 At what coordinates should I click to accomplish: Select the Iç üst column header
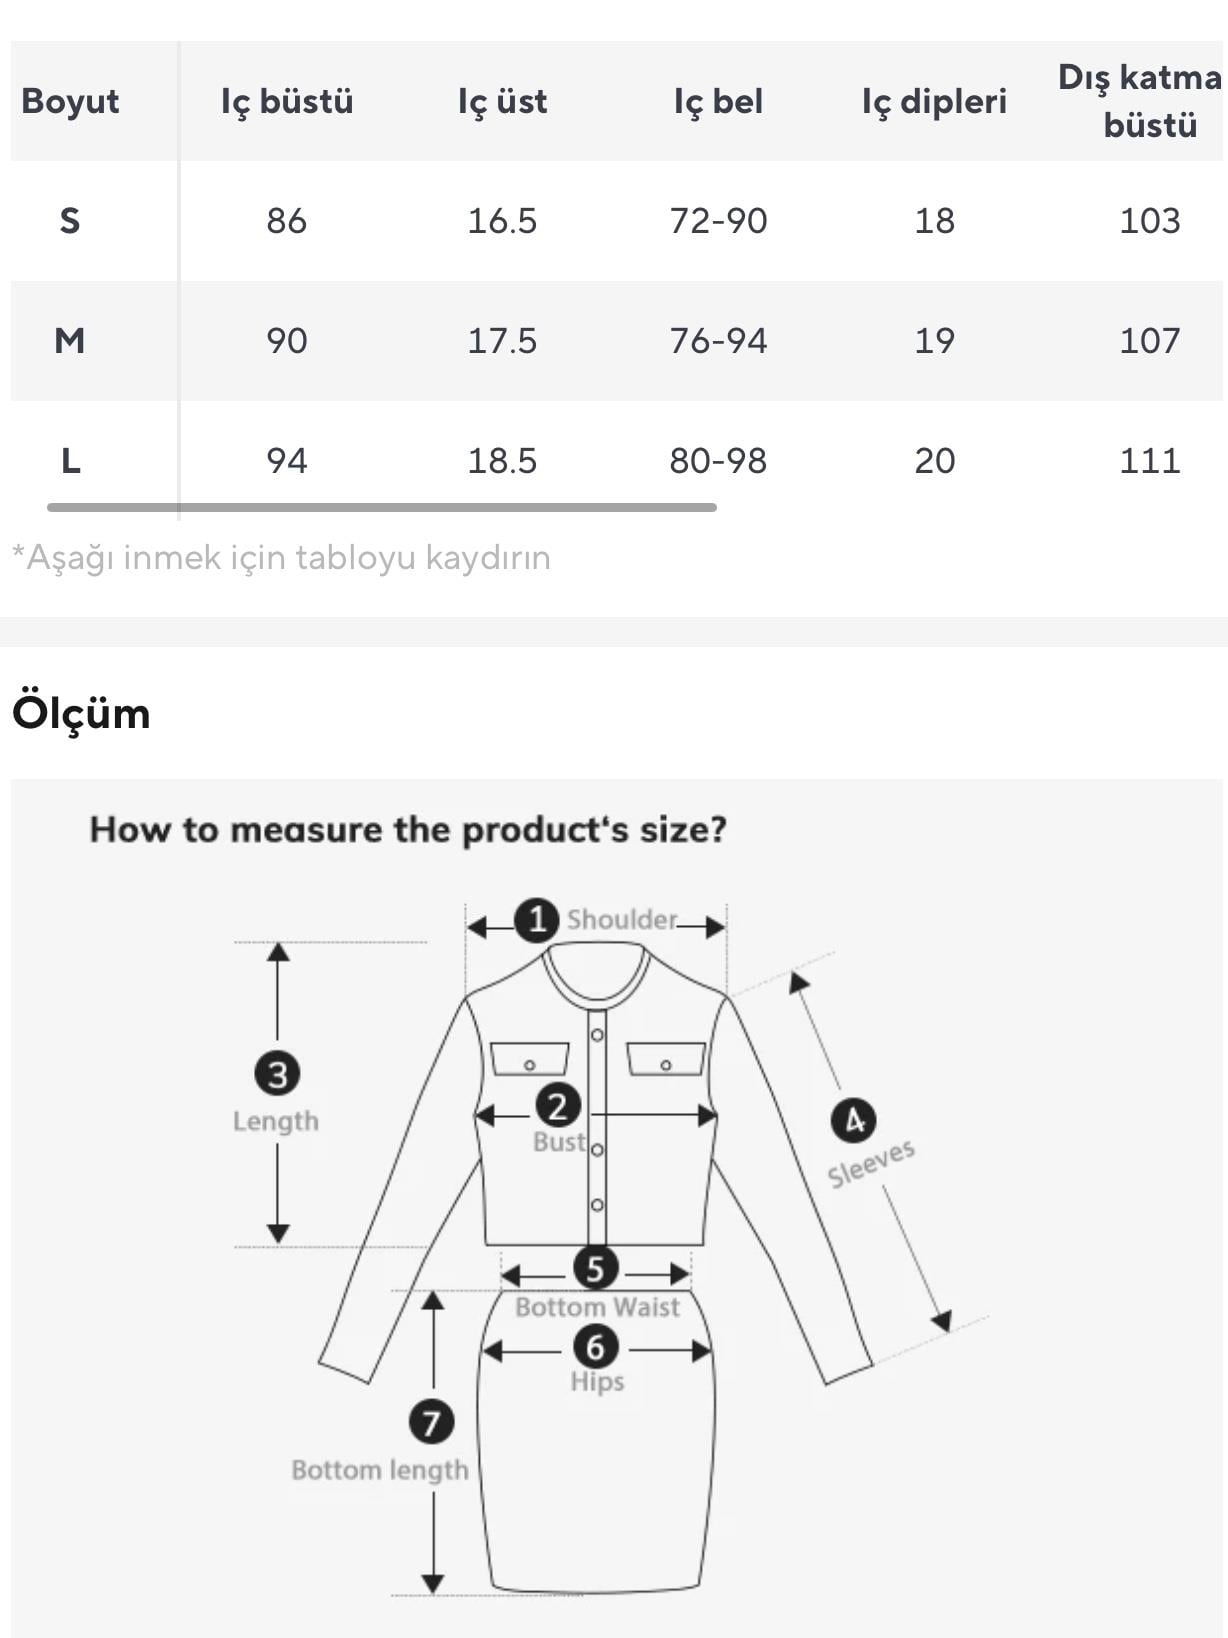[x=502, y=101]
